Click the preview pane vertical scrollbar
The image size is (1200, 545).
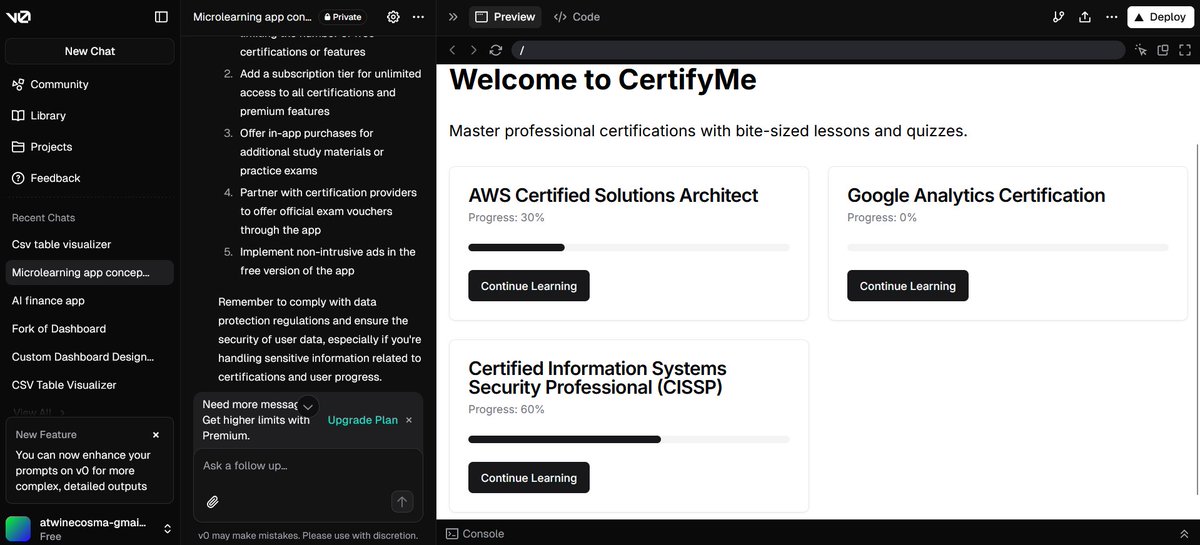pyautogui.click(x=1197, y=318)
